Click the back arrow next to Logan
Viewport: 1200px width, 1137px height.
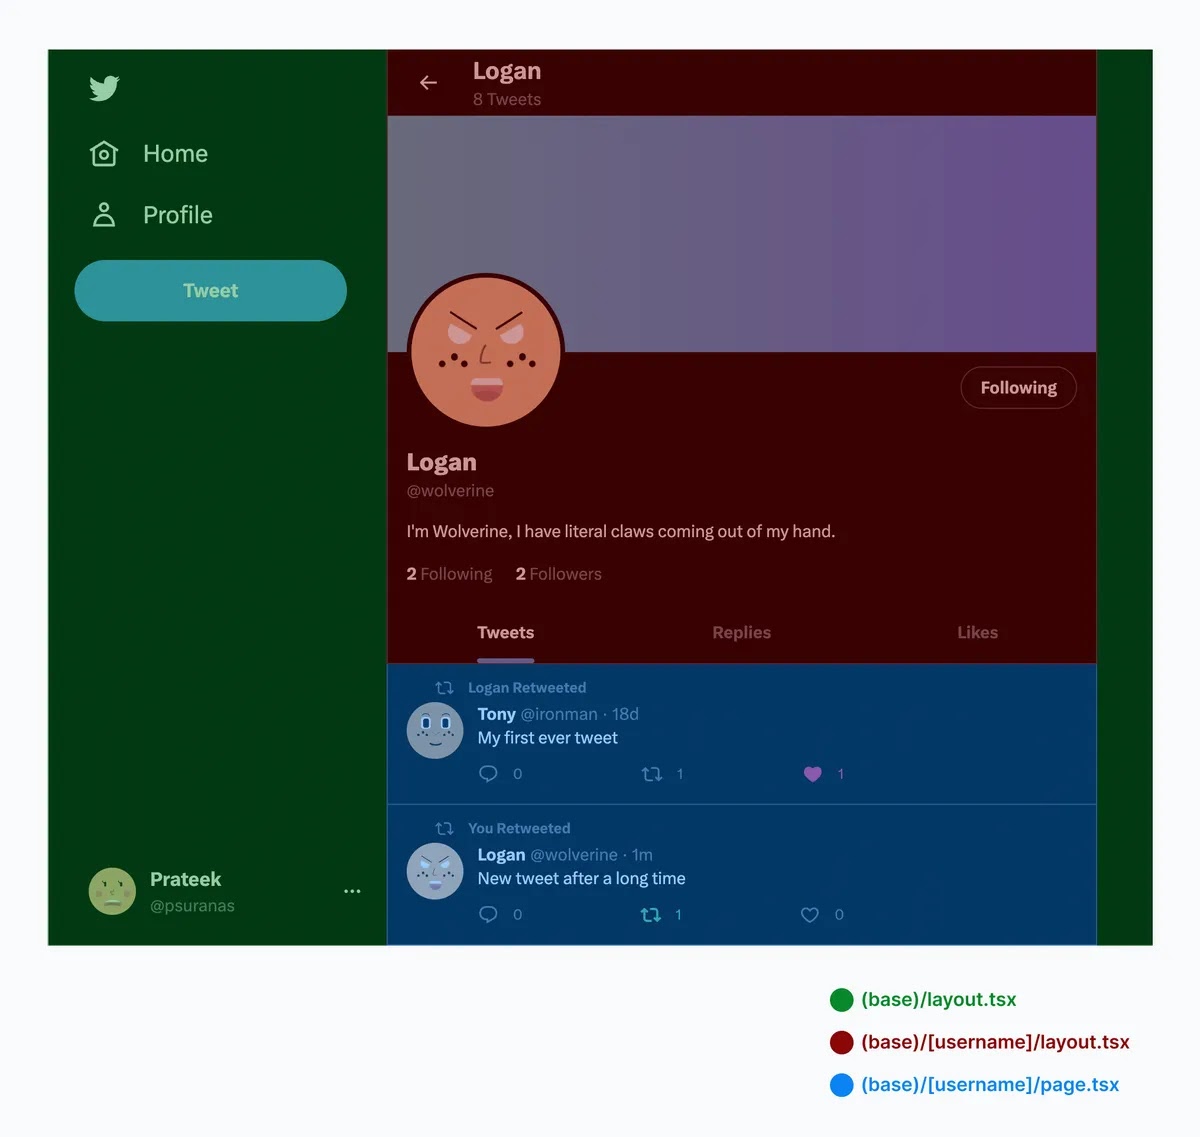[428, 83]
